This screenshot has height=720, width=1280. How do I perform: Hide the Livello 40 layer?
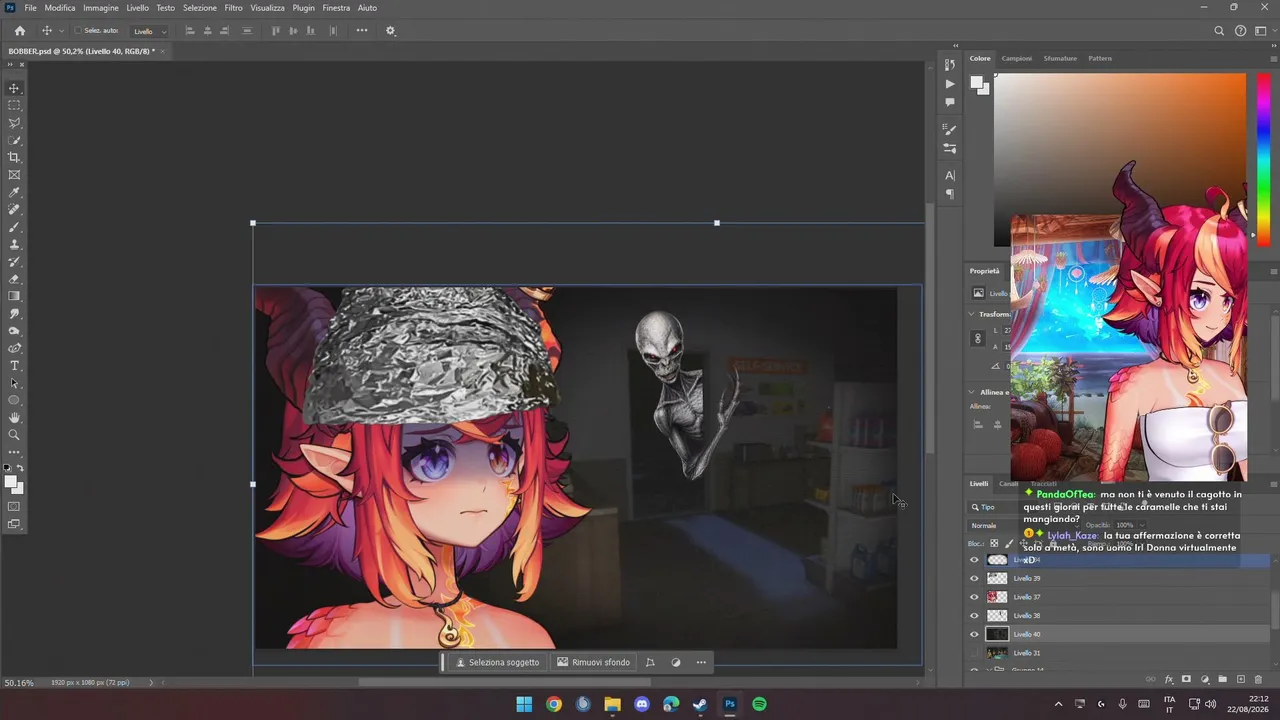click(x=974, y=634)
